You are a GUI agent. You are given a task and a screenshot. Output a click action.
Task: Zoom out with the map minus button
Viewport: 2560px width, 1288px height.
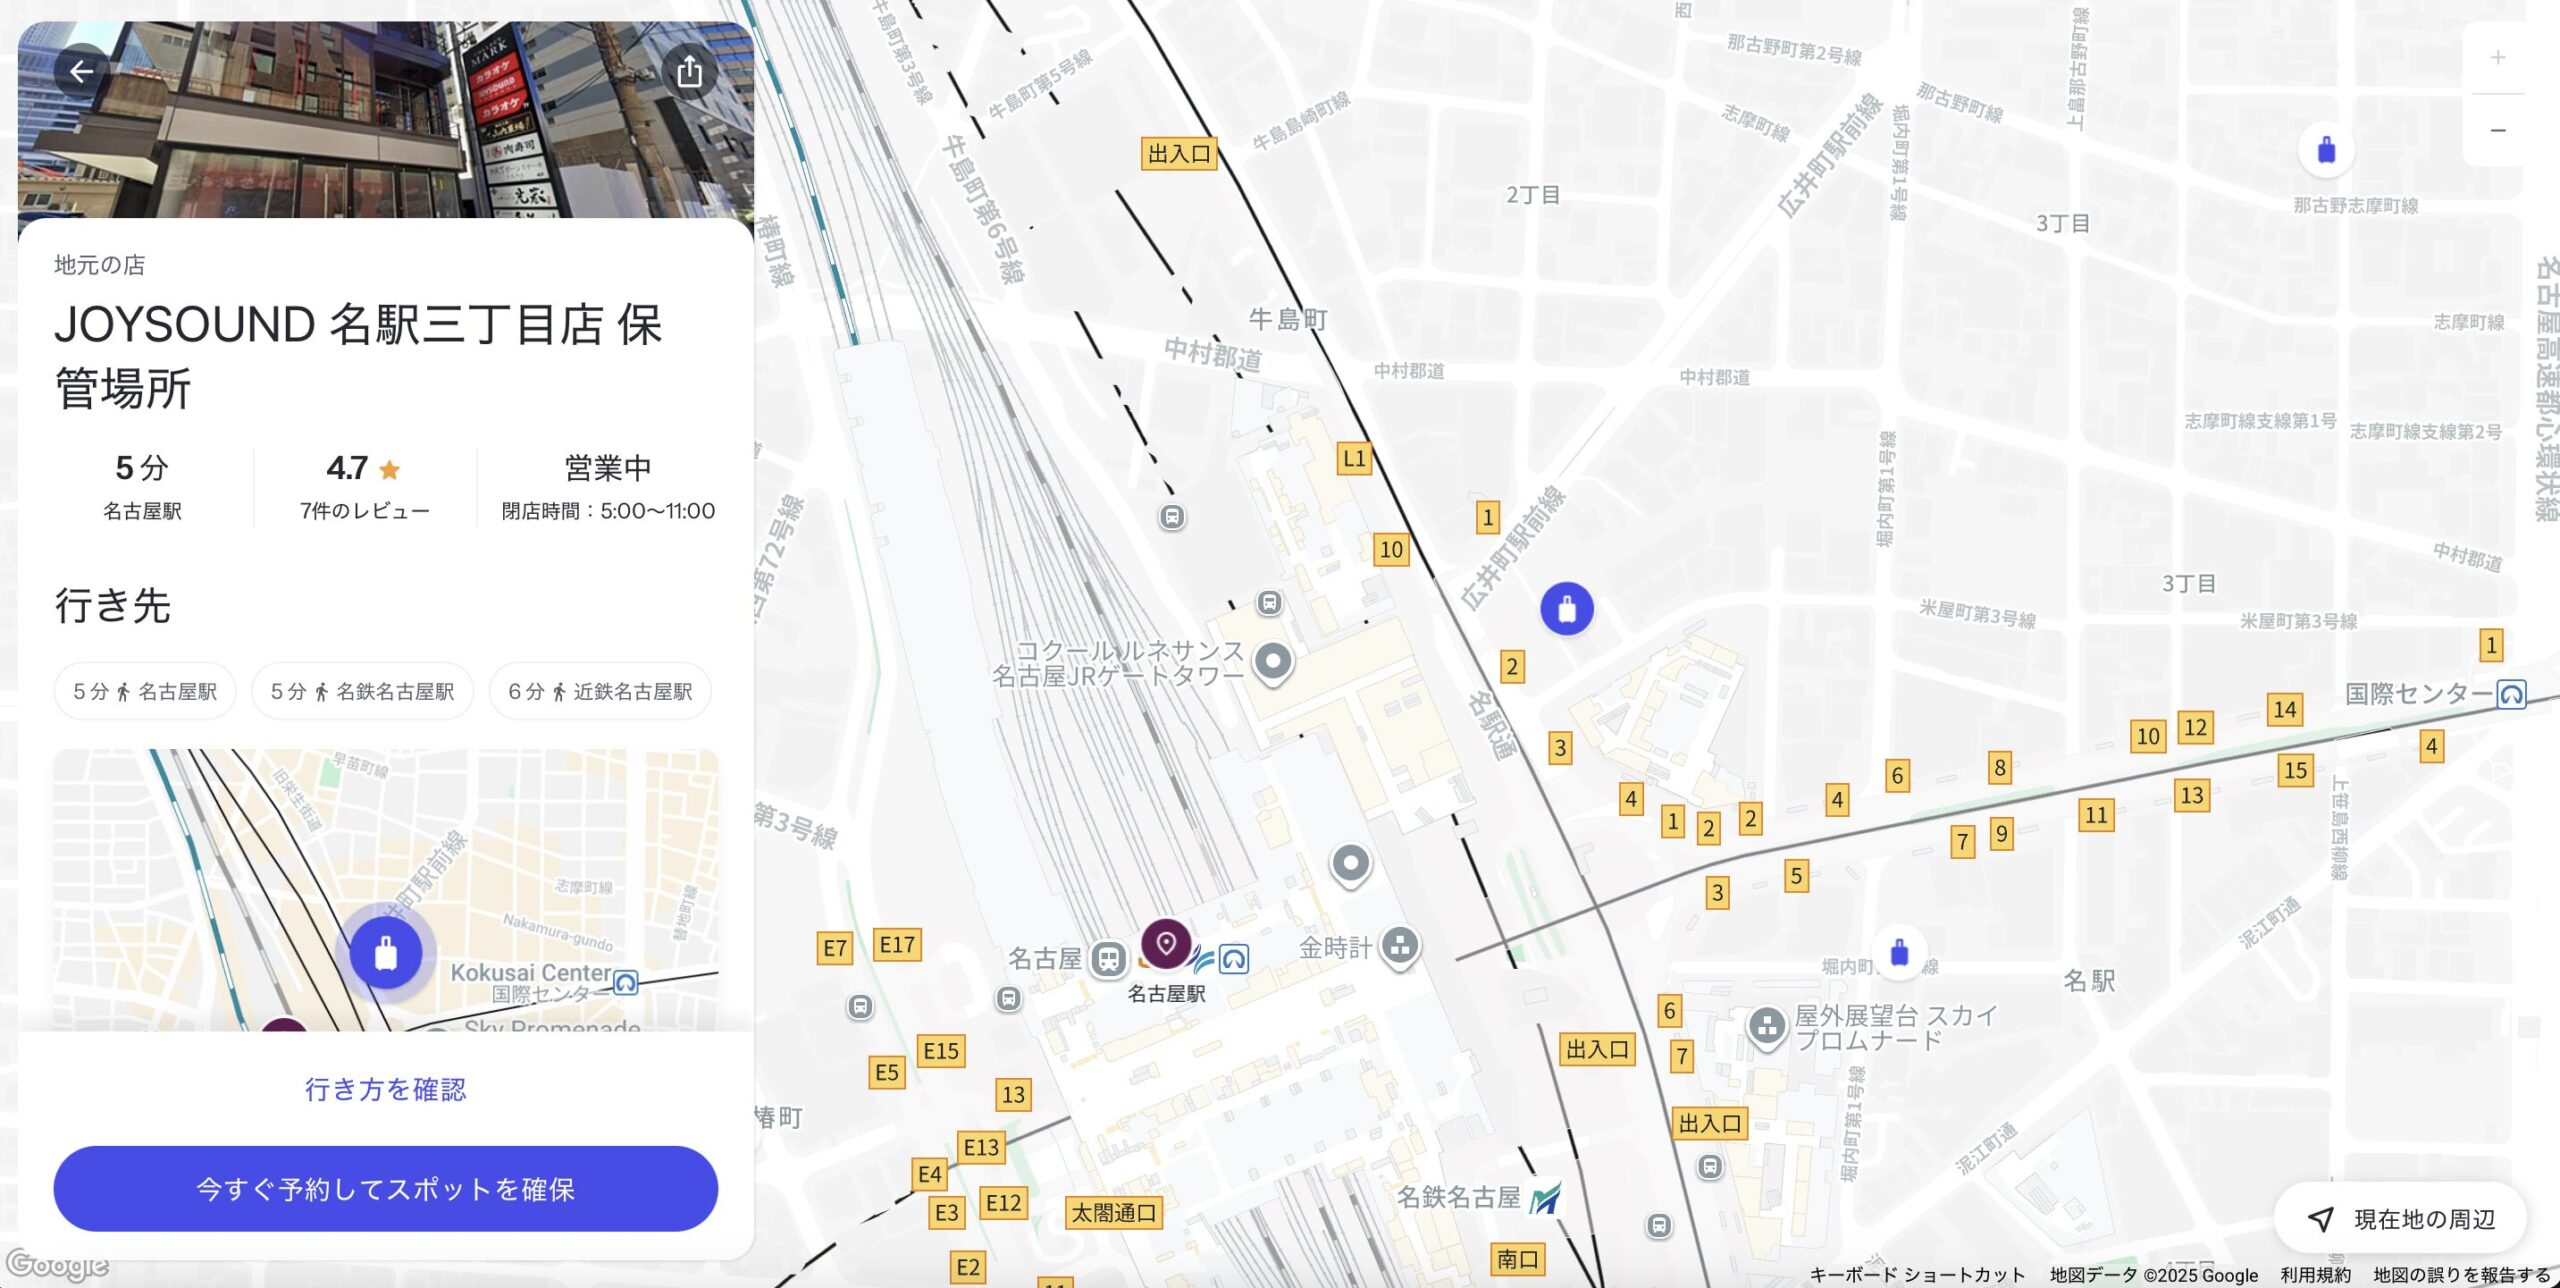[2498, 131]
